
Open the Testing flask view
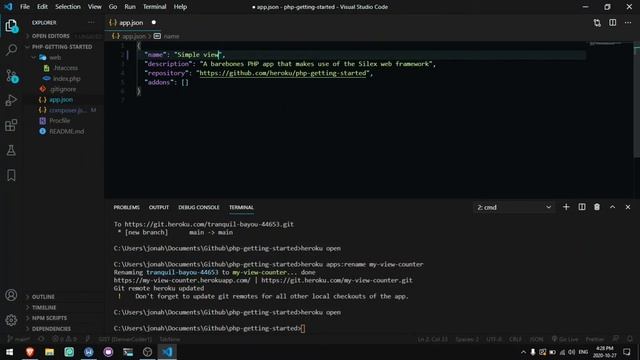[x=11, y=150]
